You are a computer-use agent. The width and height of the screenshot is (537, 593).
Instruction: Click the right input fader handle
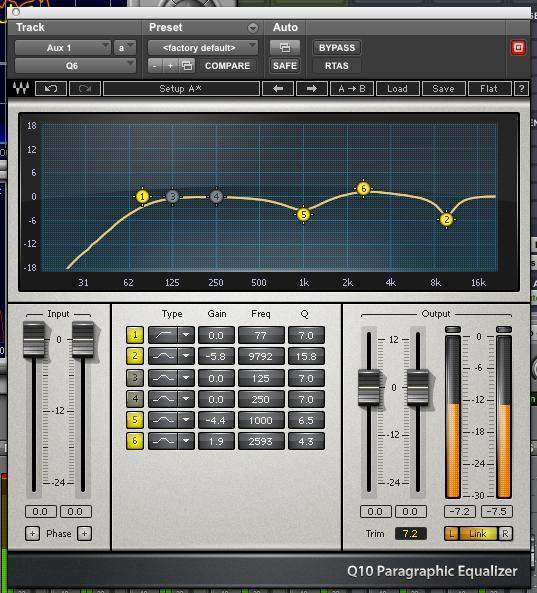[83, 339]
